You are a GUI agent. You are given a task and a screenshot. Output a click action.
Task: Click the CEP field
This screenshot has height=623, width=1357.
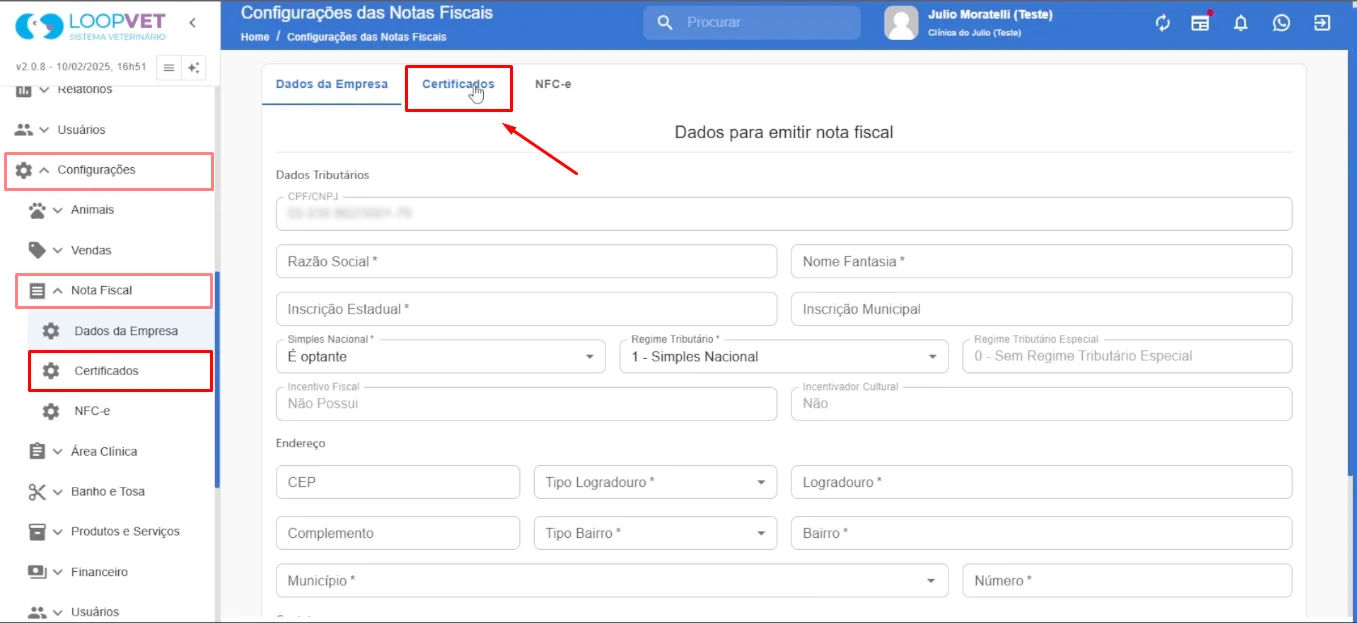tap(398, 482)
